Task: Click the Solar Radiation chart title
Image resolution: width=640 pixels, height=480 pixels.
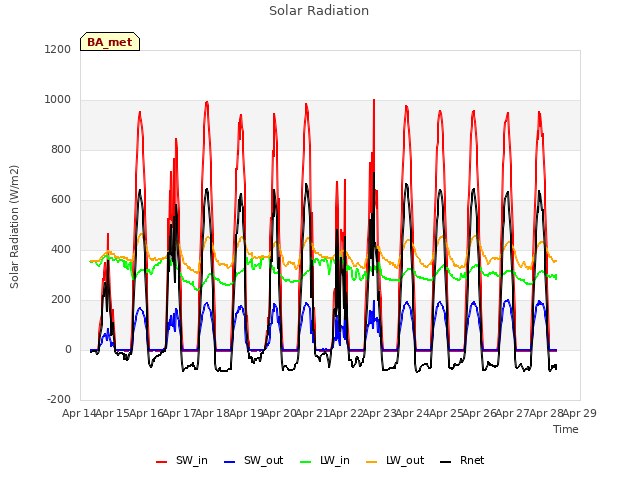Action: [319, 11]
